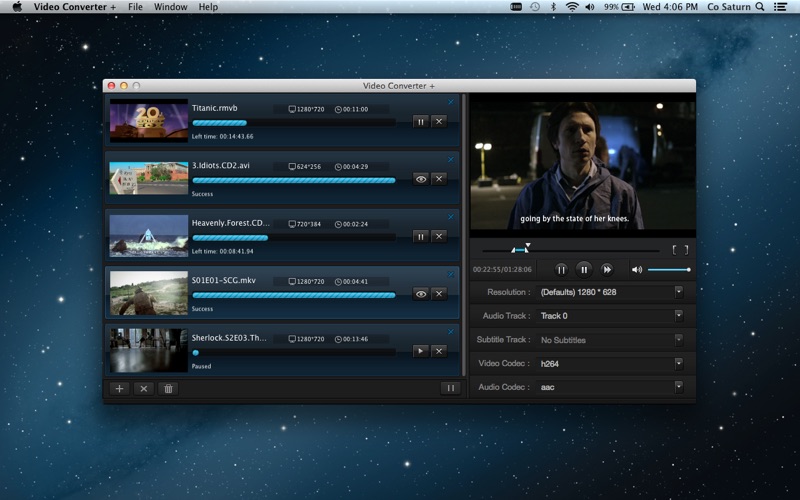This screenshot has height=500, width=800.
Task: Click the file list scrollbar
Action: tap(464, 235)
